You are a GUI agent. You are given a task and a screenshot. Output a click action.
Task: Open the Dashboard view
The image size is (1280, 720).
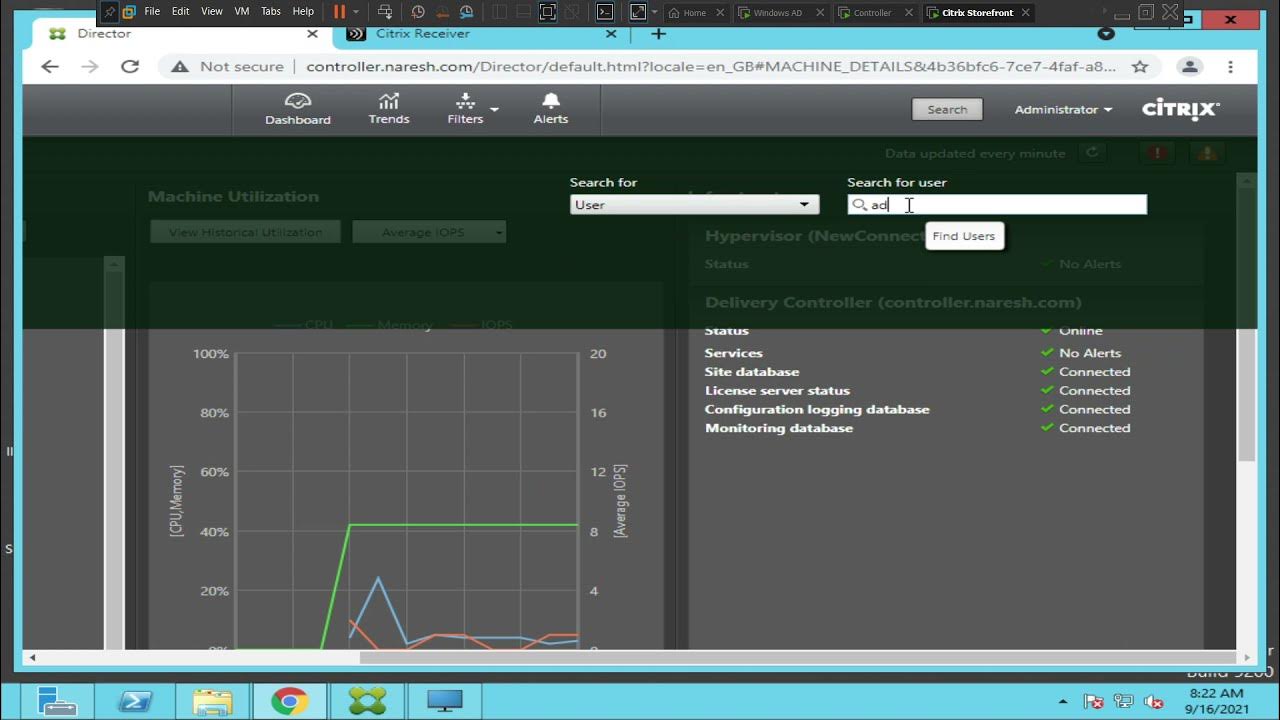297,109
